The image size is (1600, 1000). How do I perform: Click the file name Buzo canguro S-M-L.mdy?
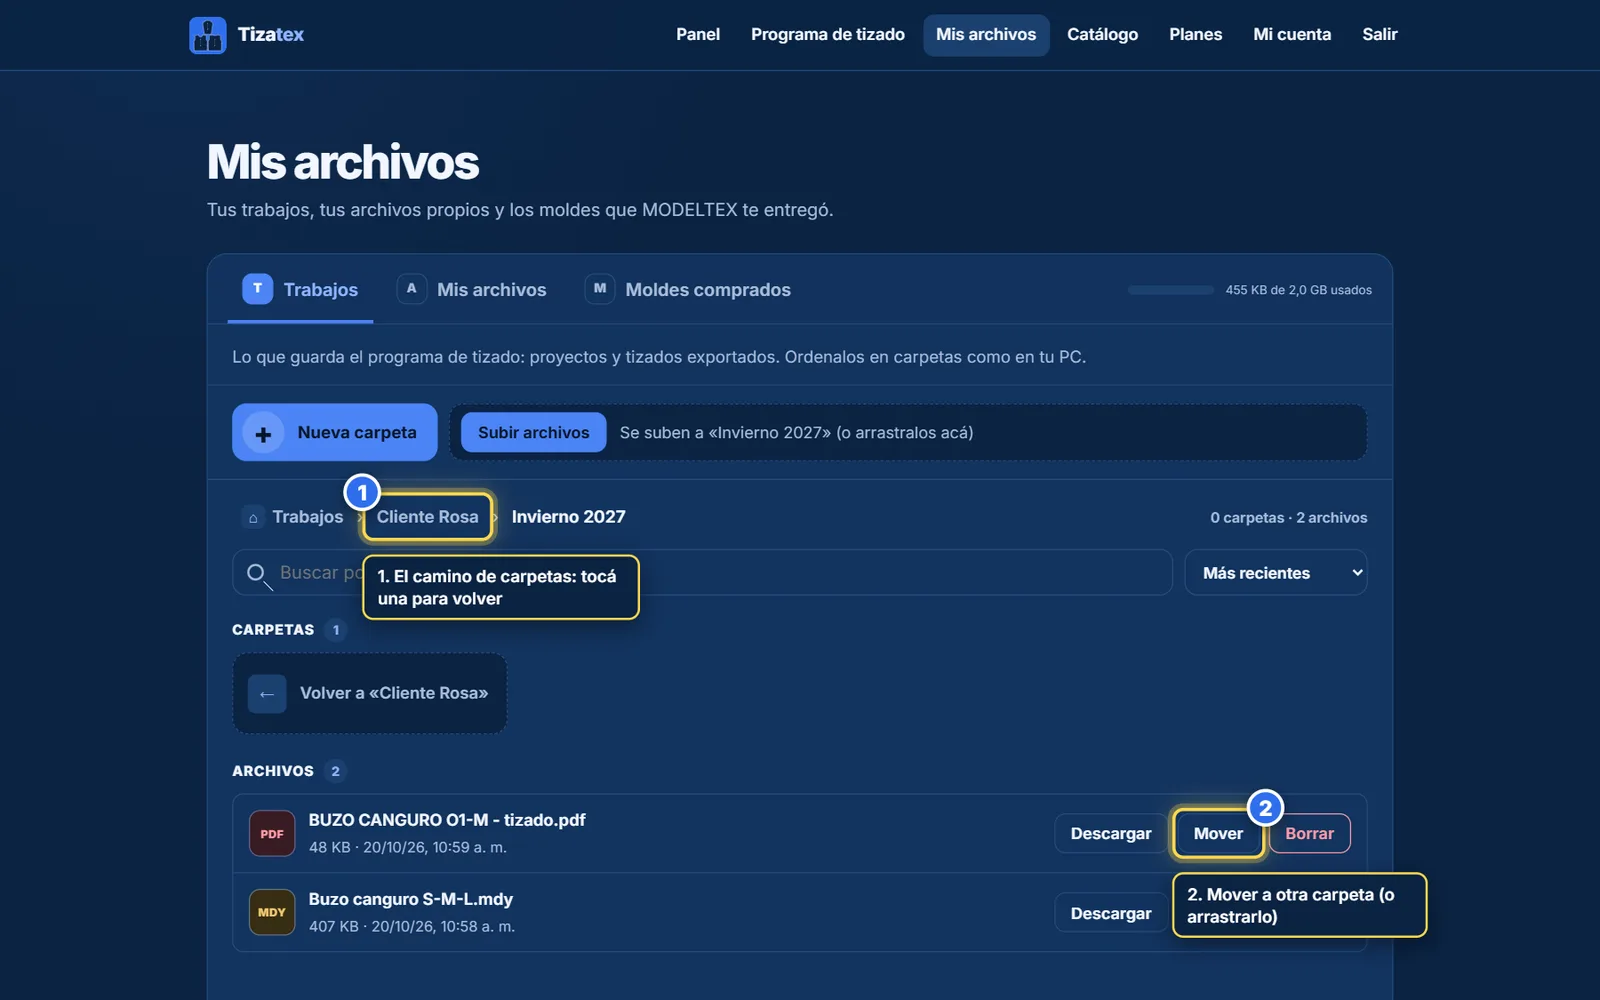coord(411,899)
